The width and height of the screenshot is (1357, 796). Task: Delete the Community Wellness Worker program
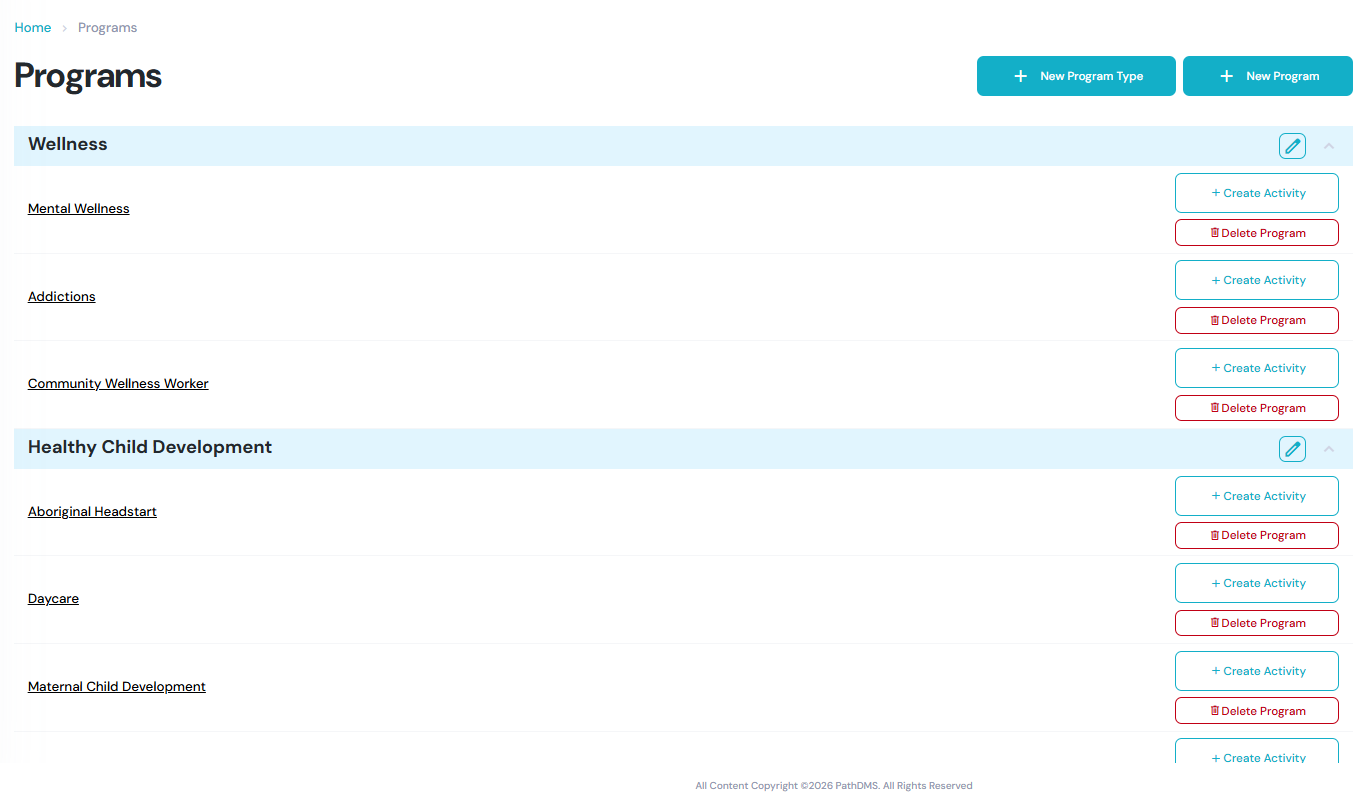(1256, 408)
